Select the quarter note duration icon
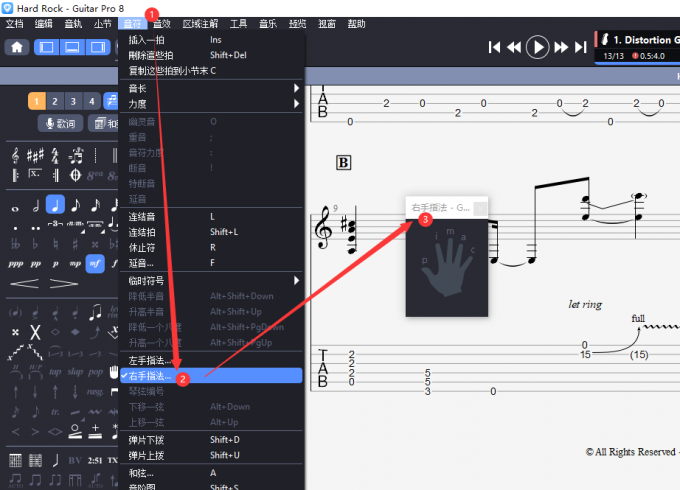 pyautogui.click(x=55, y=204)
